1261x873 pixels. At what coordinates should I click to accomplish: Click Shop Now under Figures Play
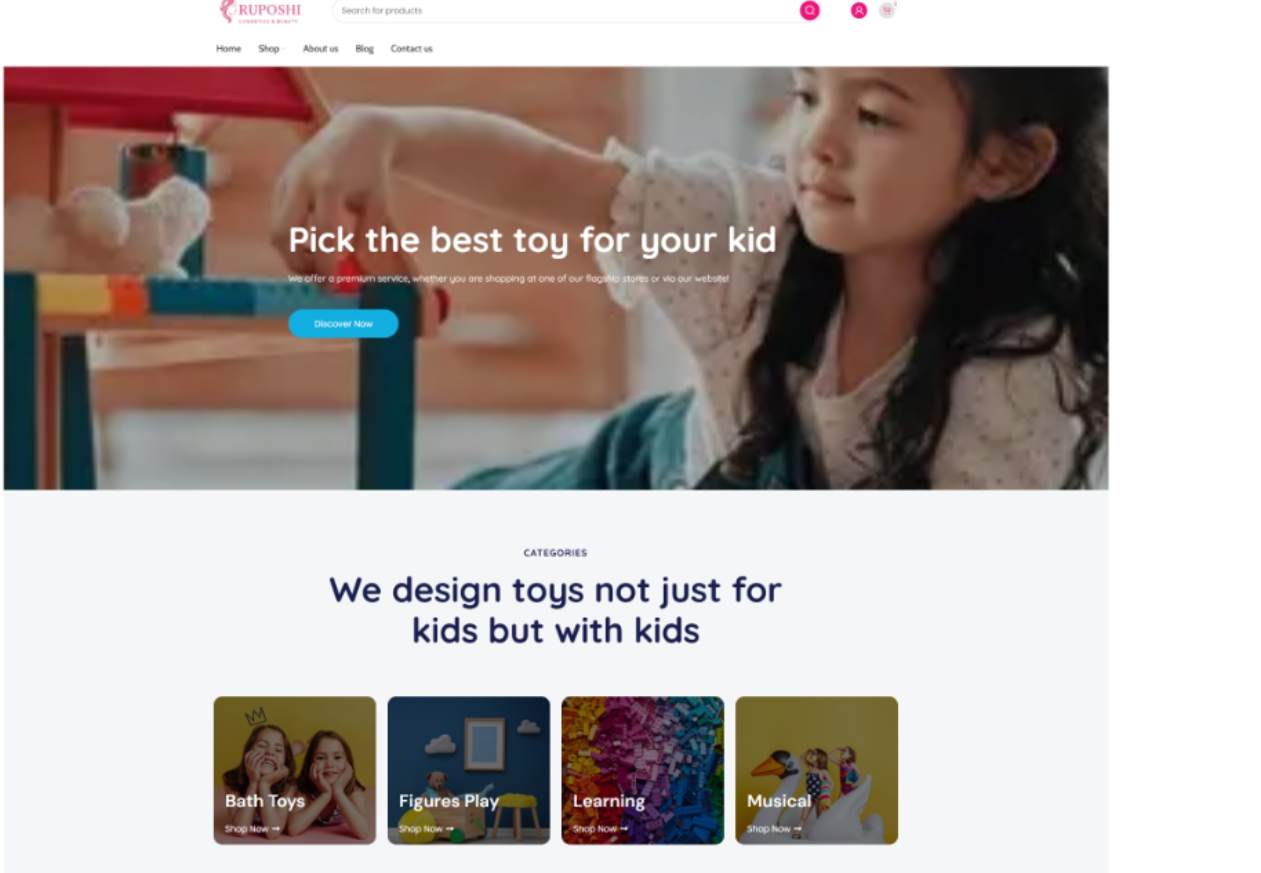coord(426,828)
